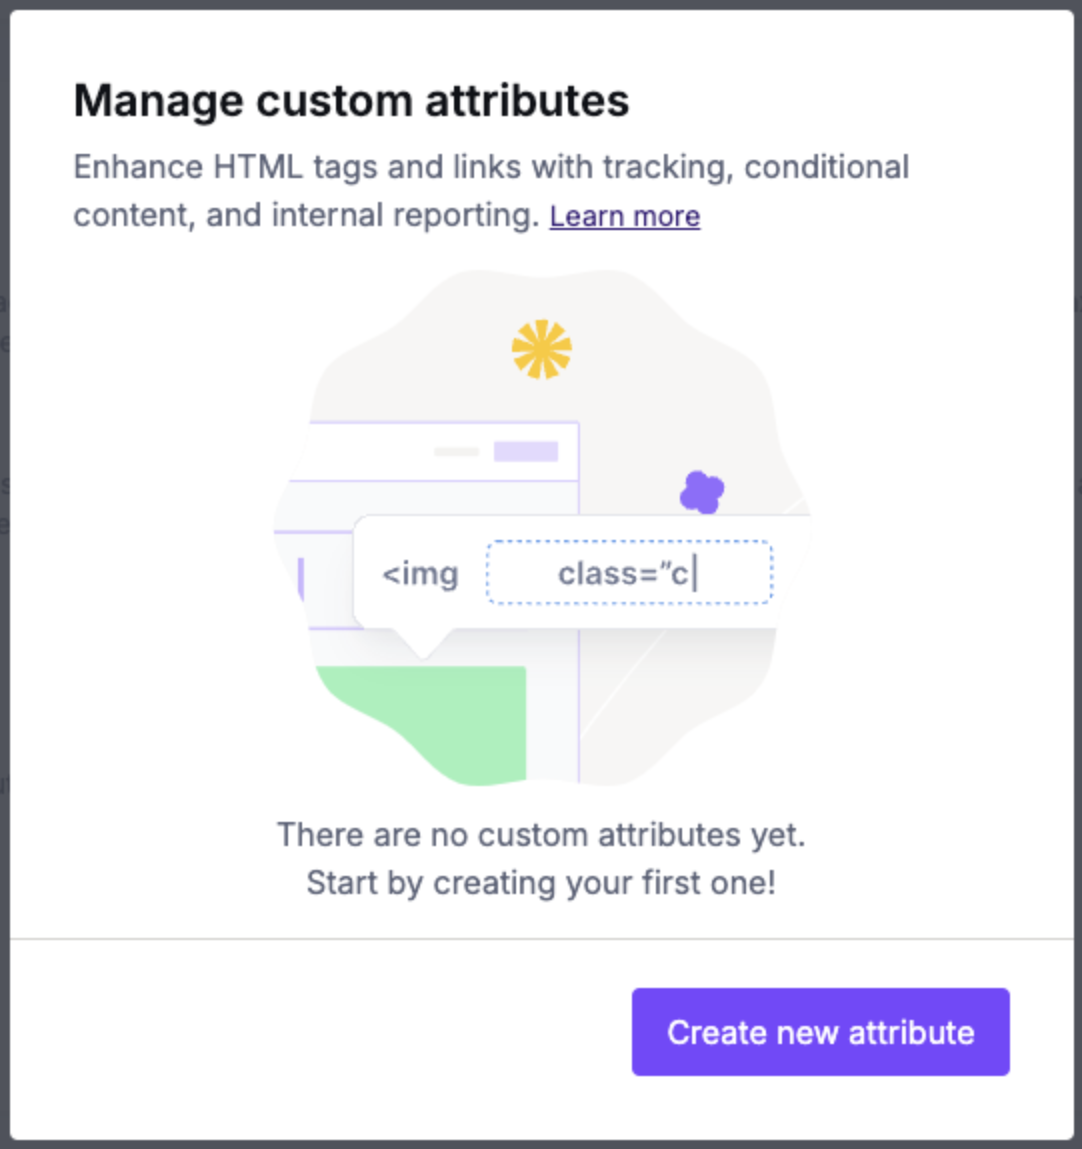Click the Create new attribute button

(x=820, y=1032)
